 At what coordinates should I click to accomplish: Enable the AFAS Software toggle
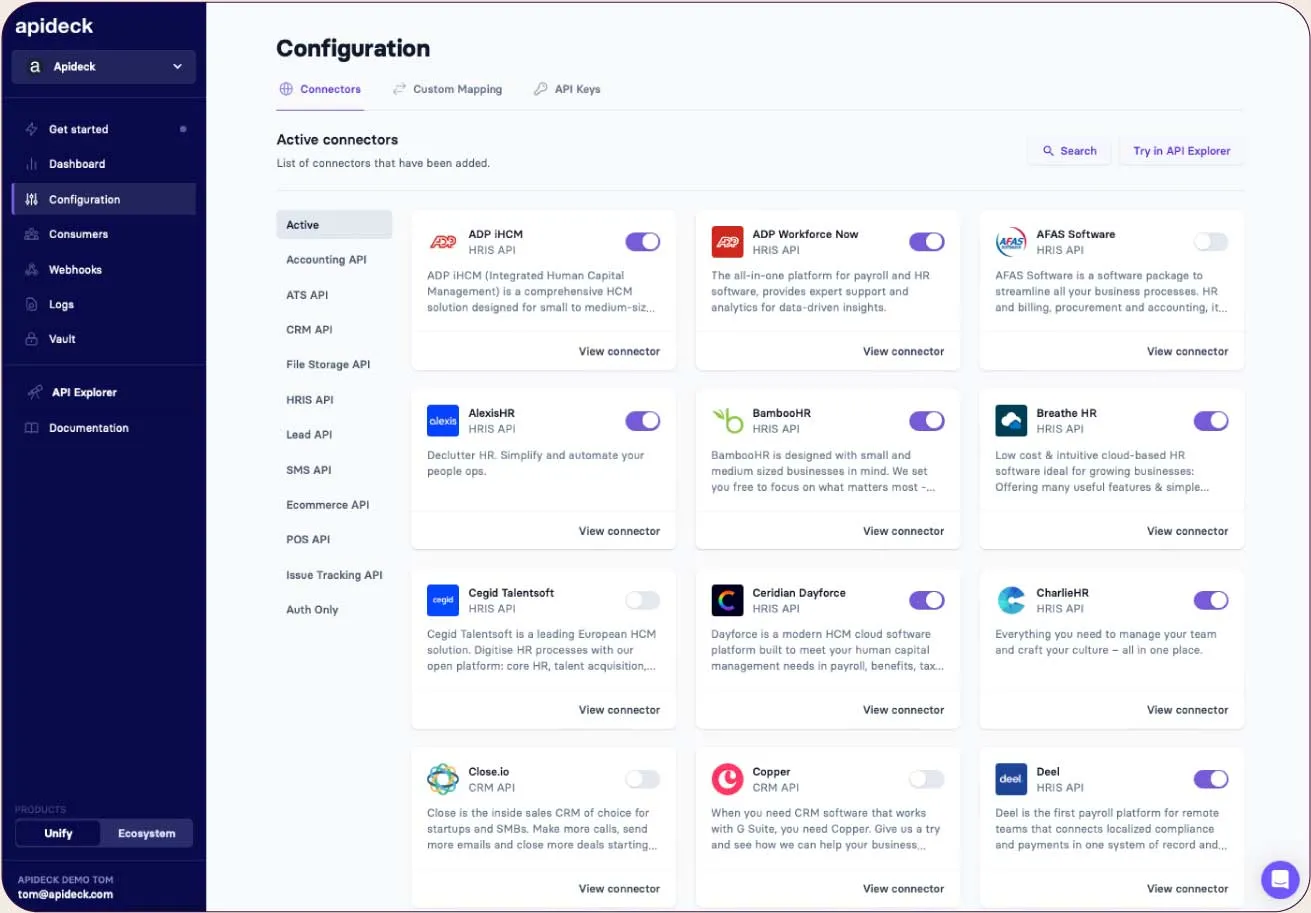[x=1211, y=242]
